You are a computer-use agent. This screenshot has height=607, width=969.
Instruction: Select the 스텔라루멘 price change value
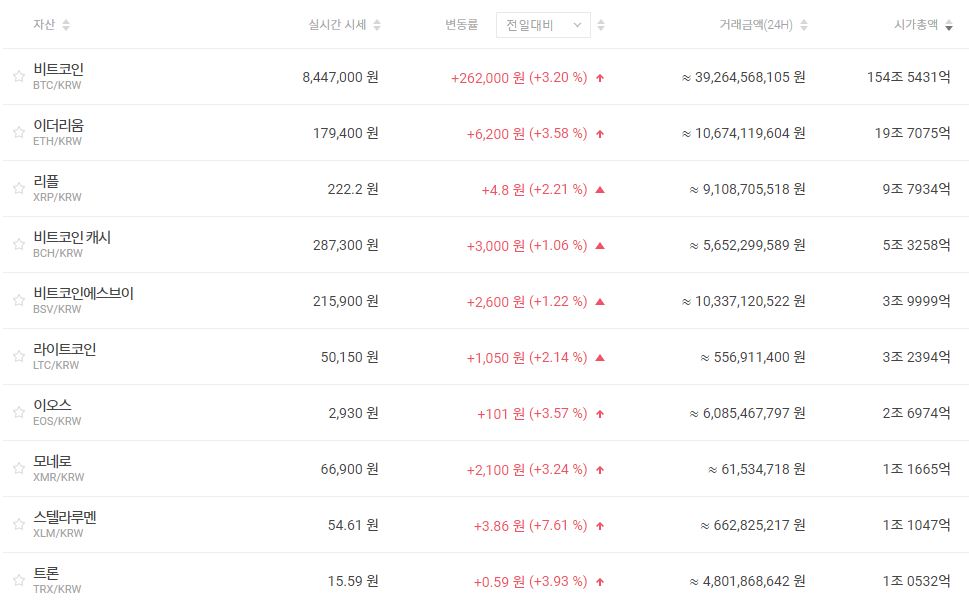click(x=530, y=525)
